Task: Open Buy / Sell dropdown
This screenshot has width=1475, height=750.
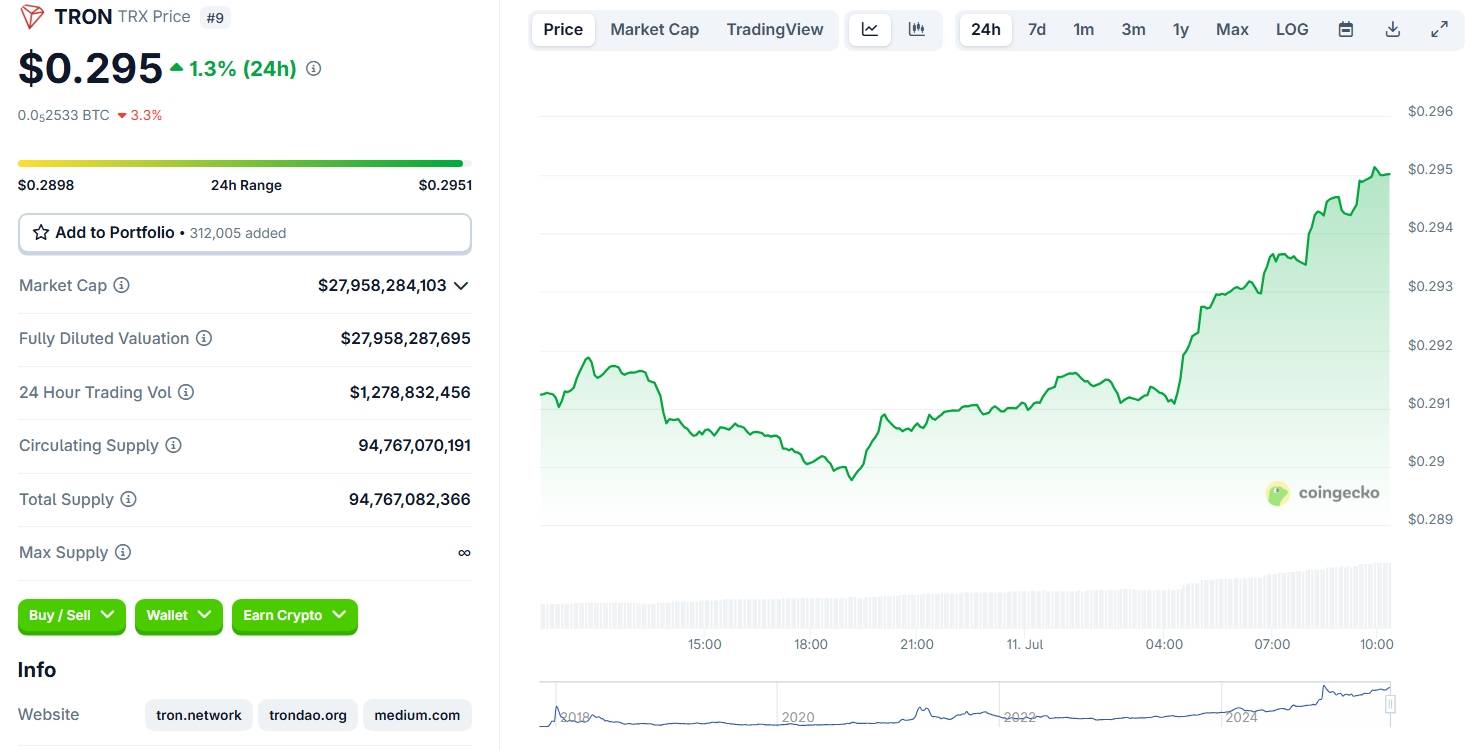Action: [72, 616]
